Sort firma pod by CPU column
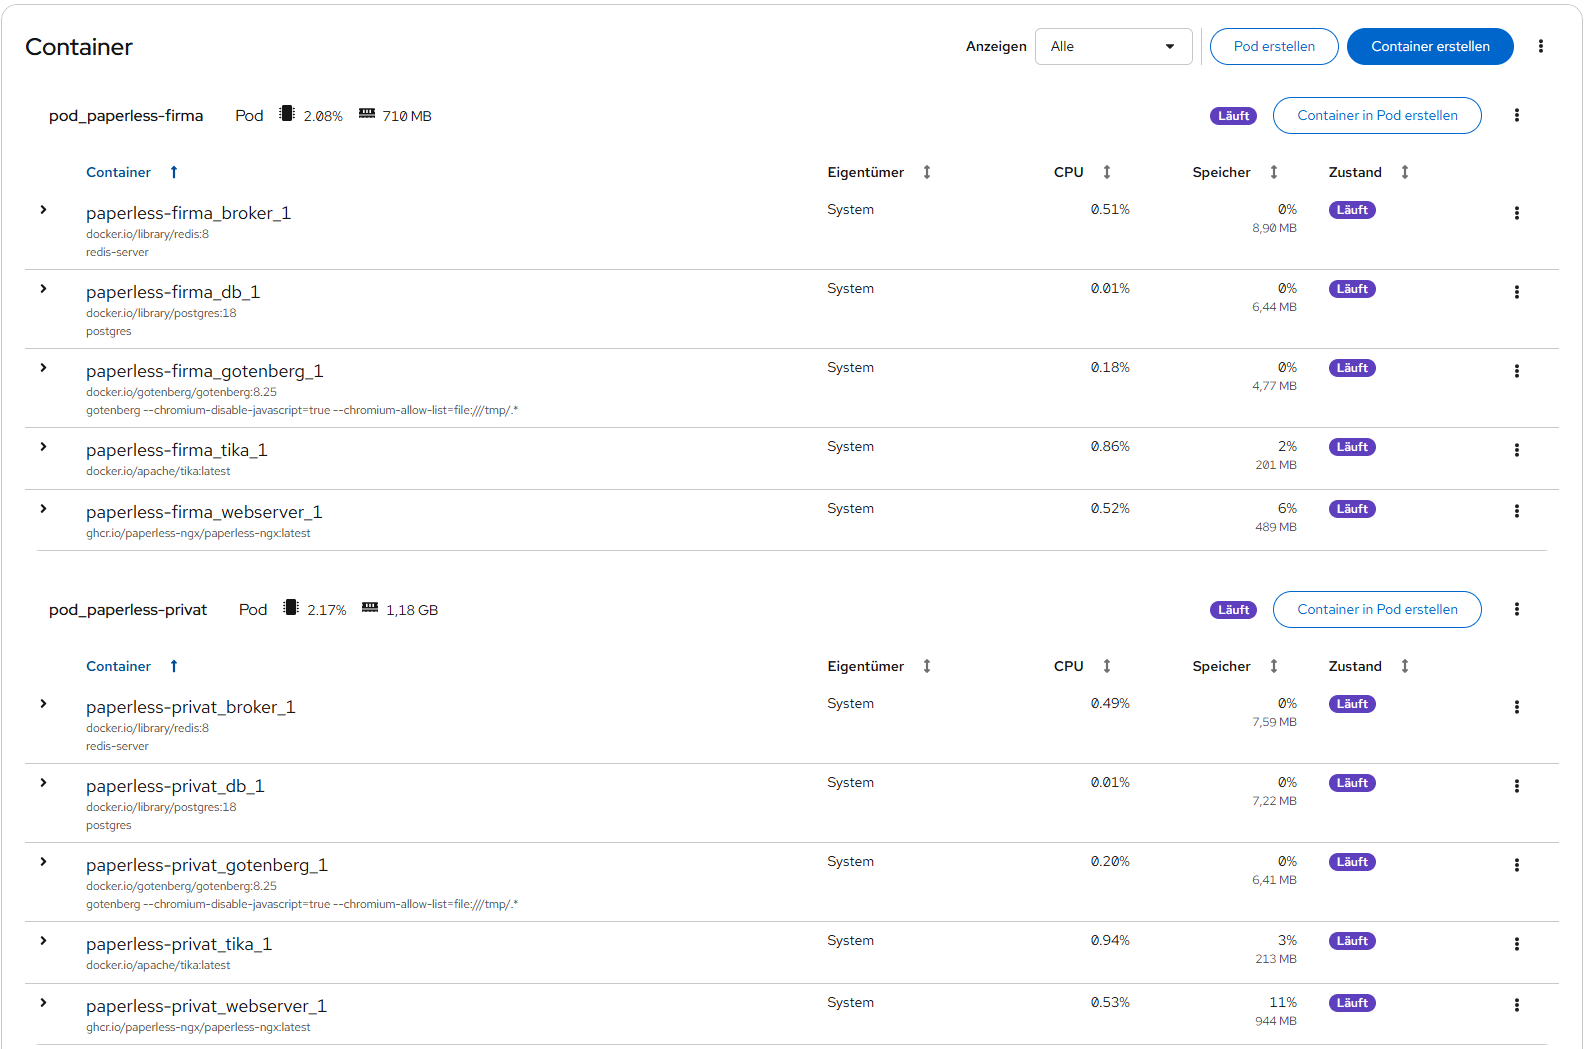The image size is (1589, 1049). pos(1081,172)
